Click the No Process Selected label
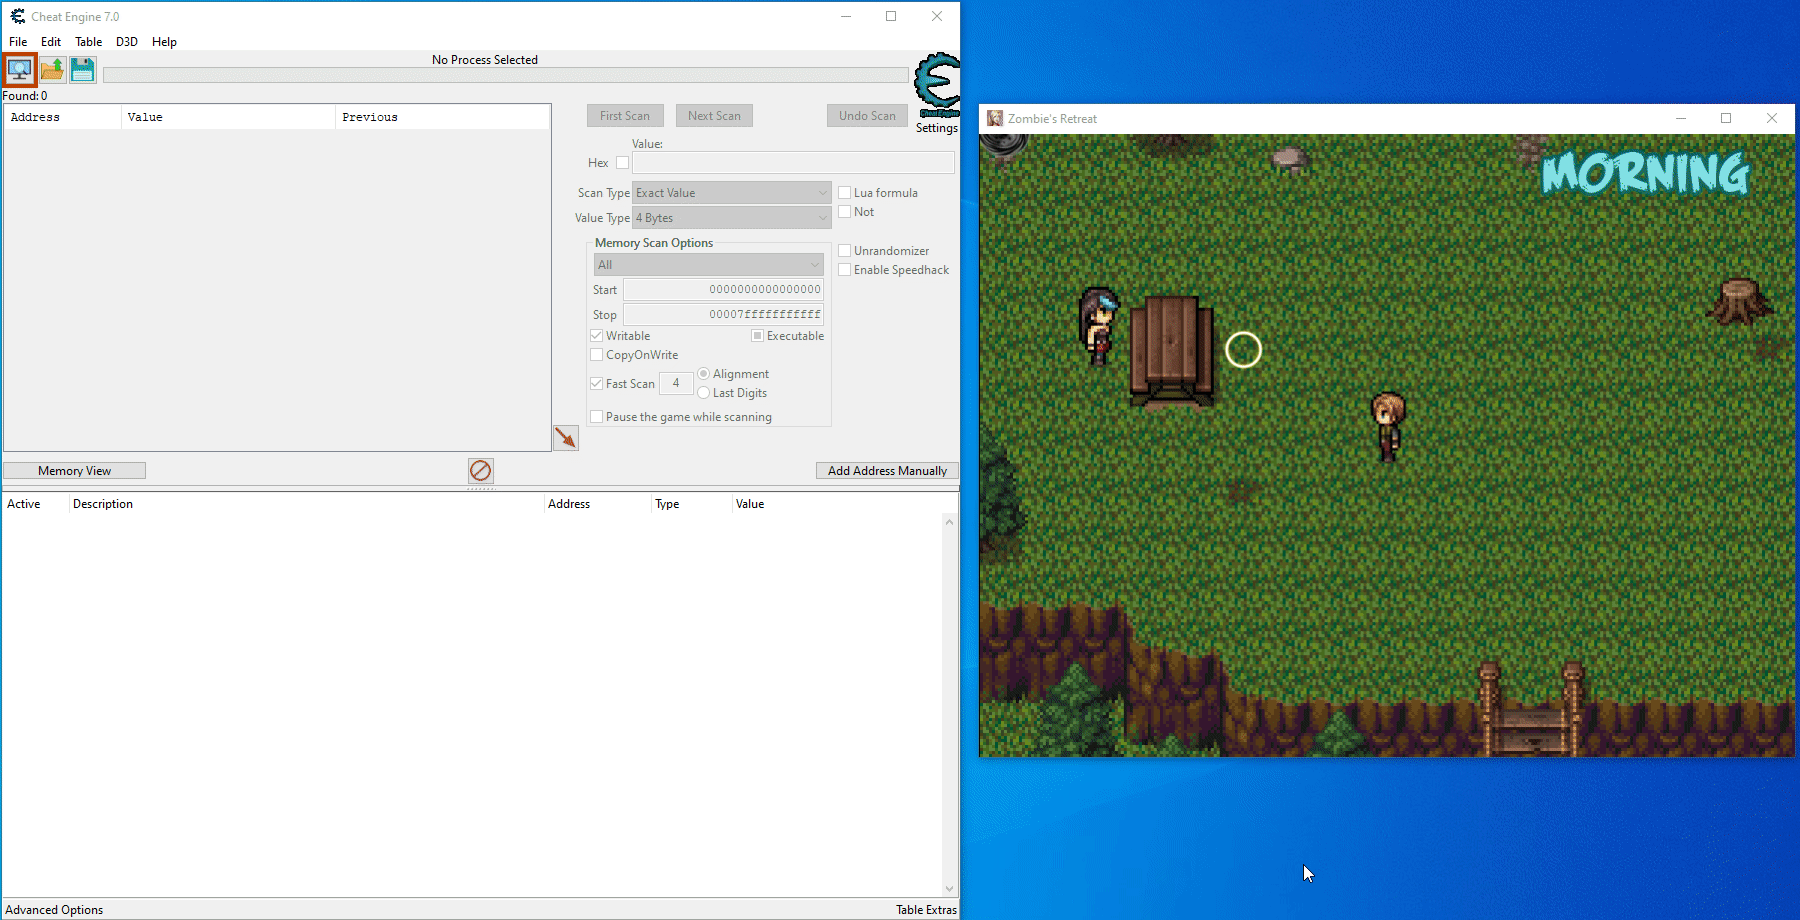 pos(485,60)
